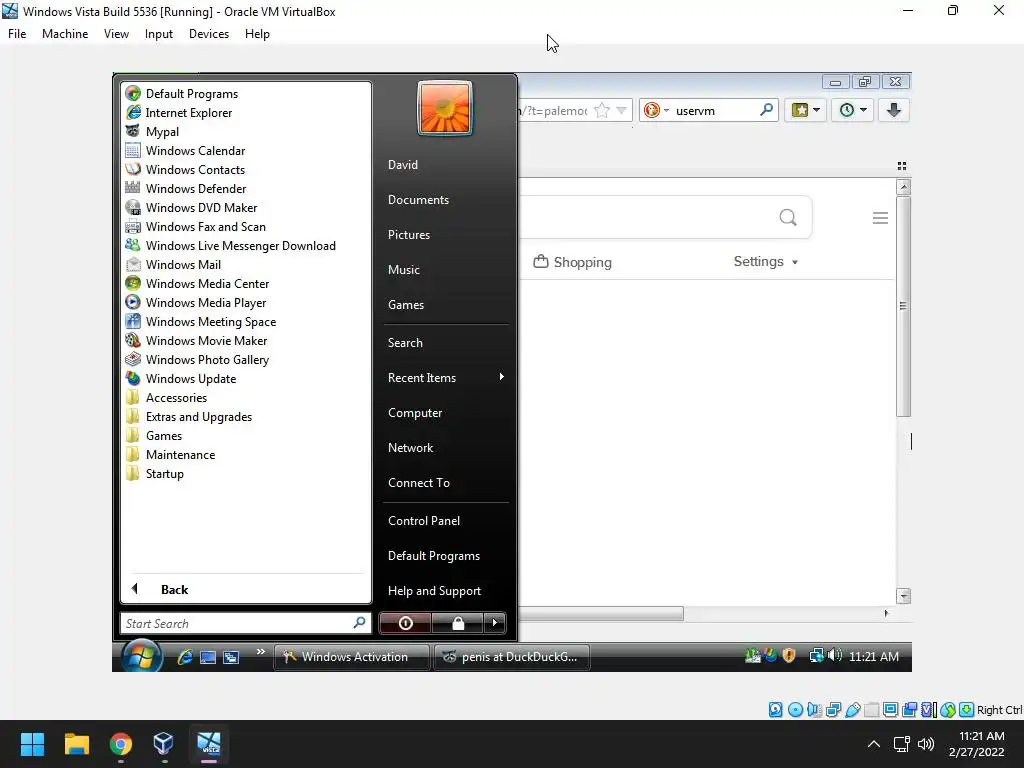Click the Show Desktop Quick Launch icon

208,657
